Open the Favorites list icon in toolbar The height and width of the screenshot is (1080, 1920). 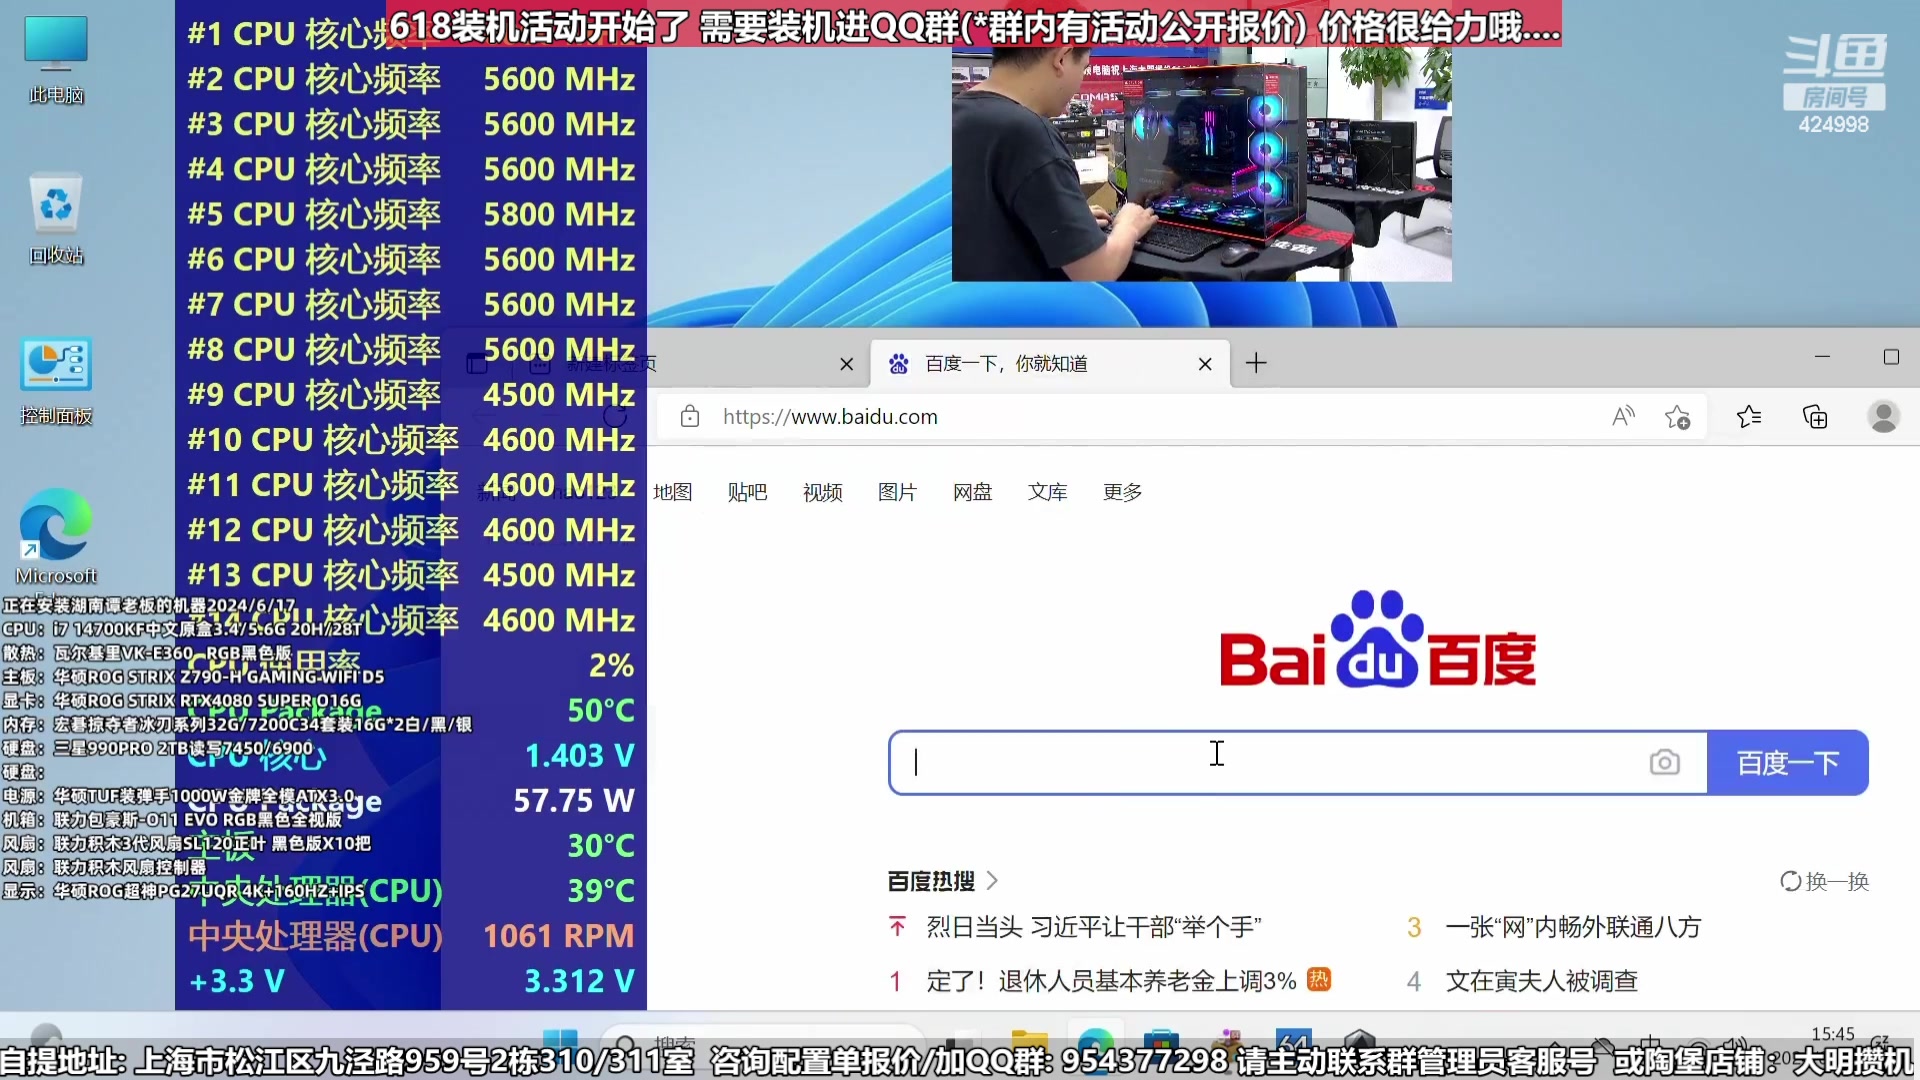[1749, 416]
